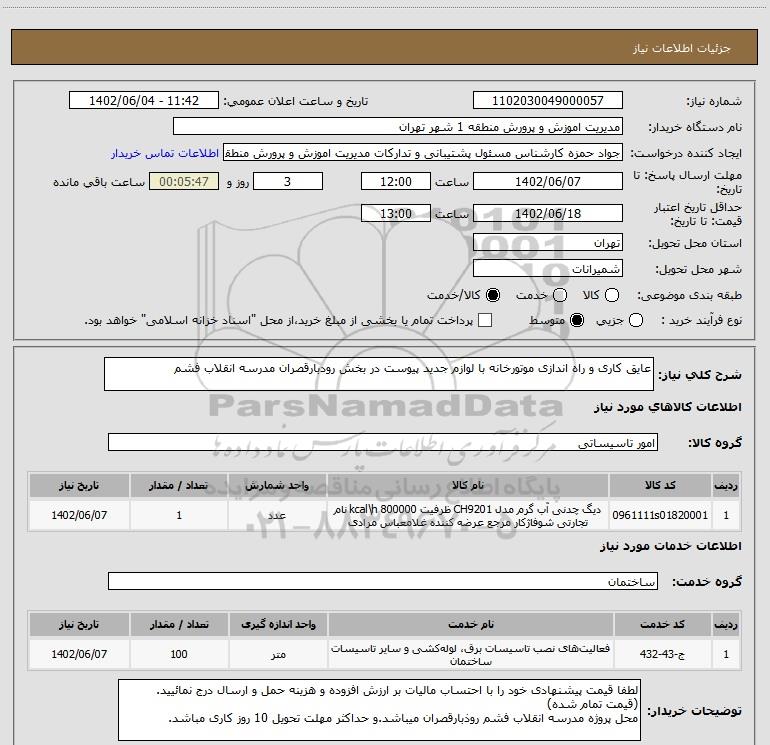Toggle the Islamic treasury bonds payment checkbox
The height and width of the screenshot is (745, 770).
point(485,320)
